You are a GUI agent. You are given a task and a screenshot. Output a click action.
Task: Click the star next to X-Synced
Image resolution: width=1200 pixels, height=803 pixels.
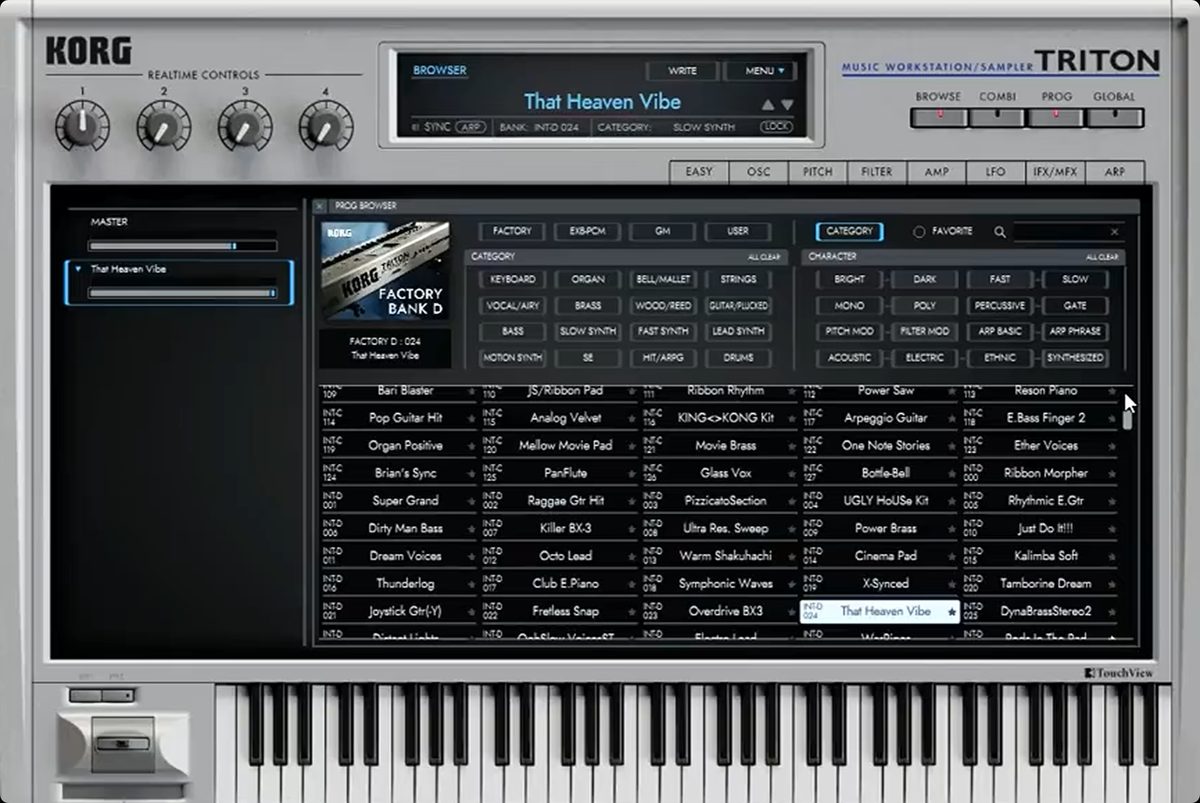[951, 584]
